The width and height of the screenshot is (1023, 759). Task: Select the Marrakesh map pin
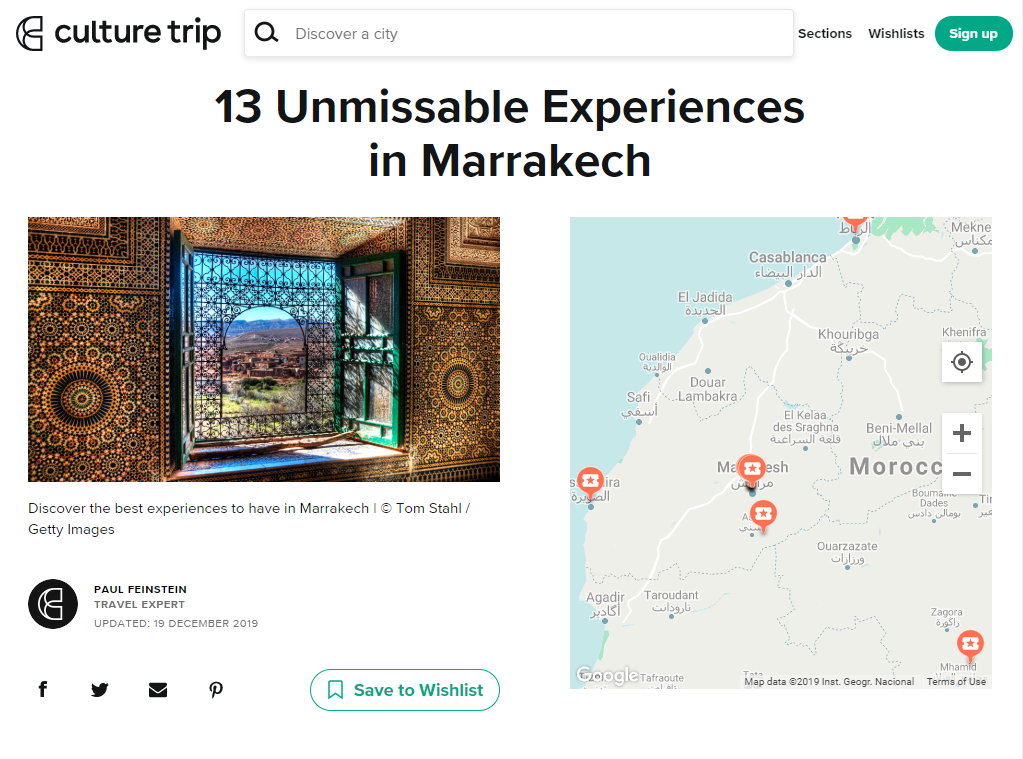tap(752, 470)
